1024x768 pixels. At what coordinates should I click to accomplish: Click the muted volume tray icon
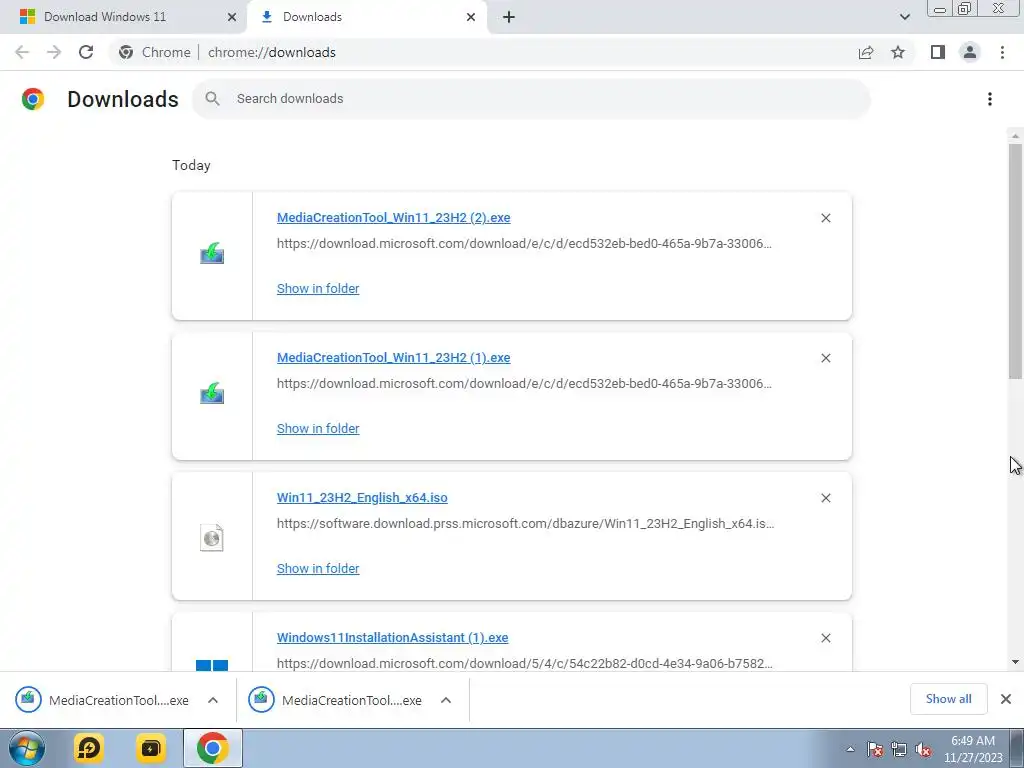[923, 749]
